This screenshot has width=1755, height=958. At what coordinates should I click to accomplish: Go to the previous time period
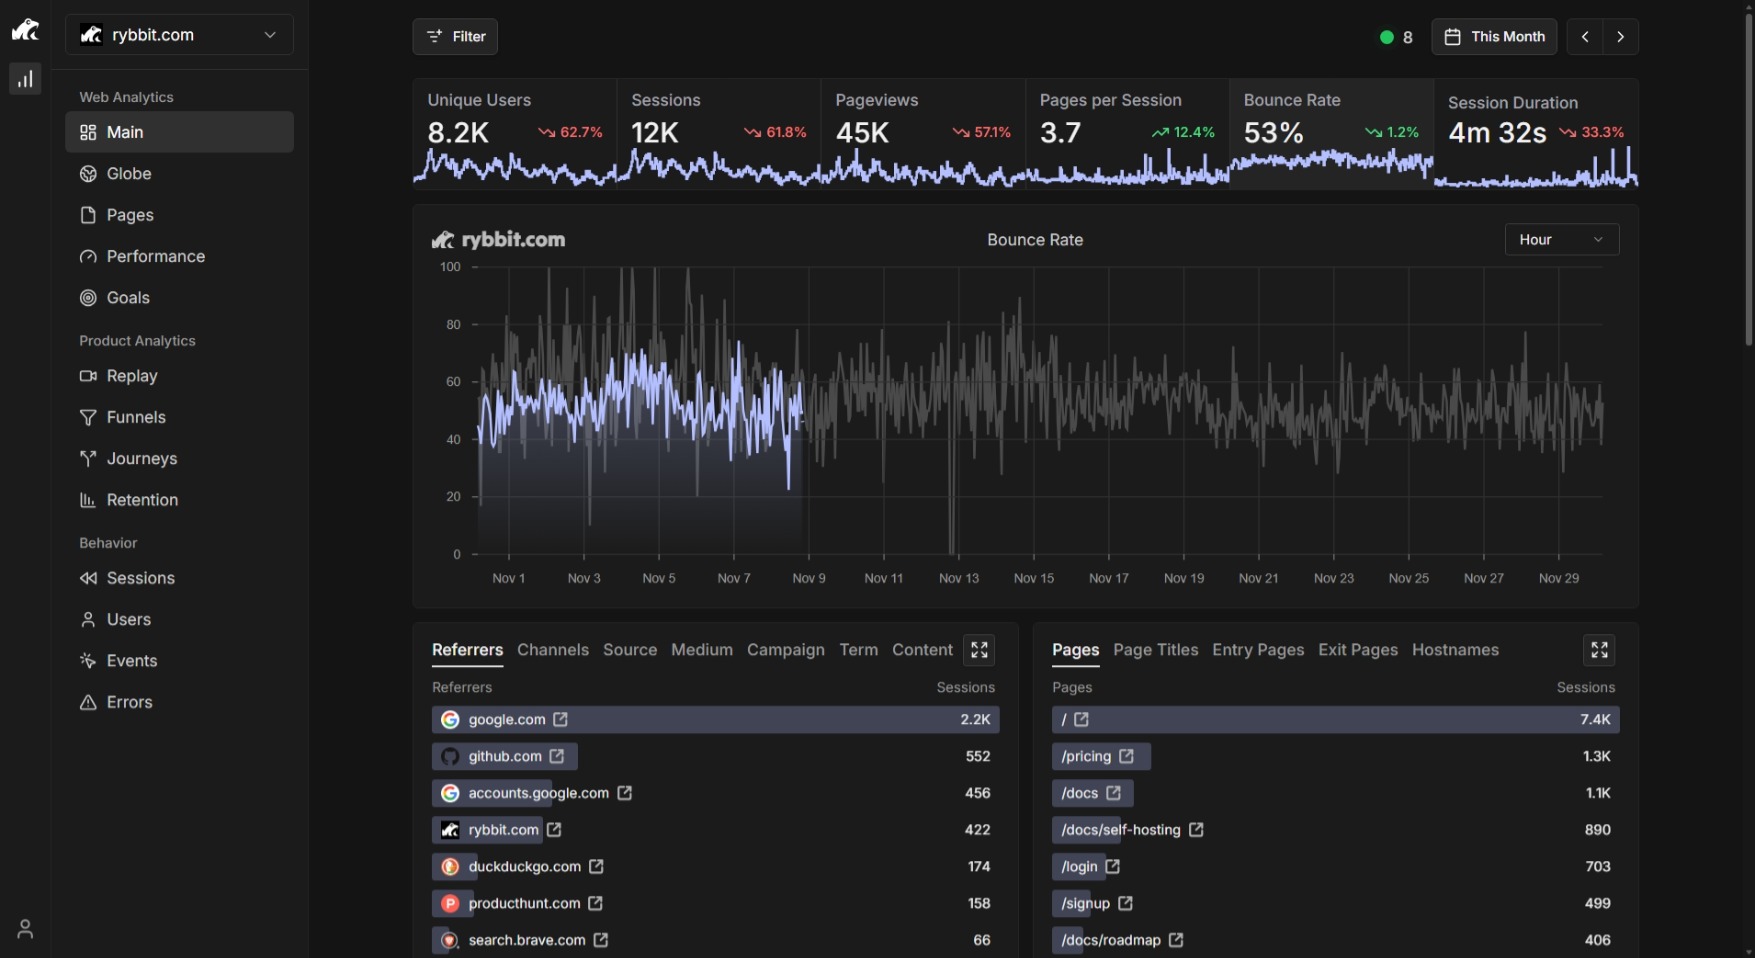[1585, 37]
